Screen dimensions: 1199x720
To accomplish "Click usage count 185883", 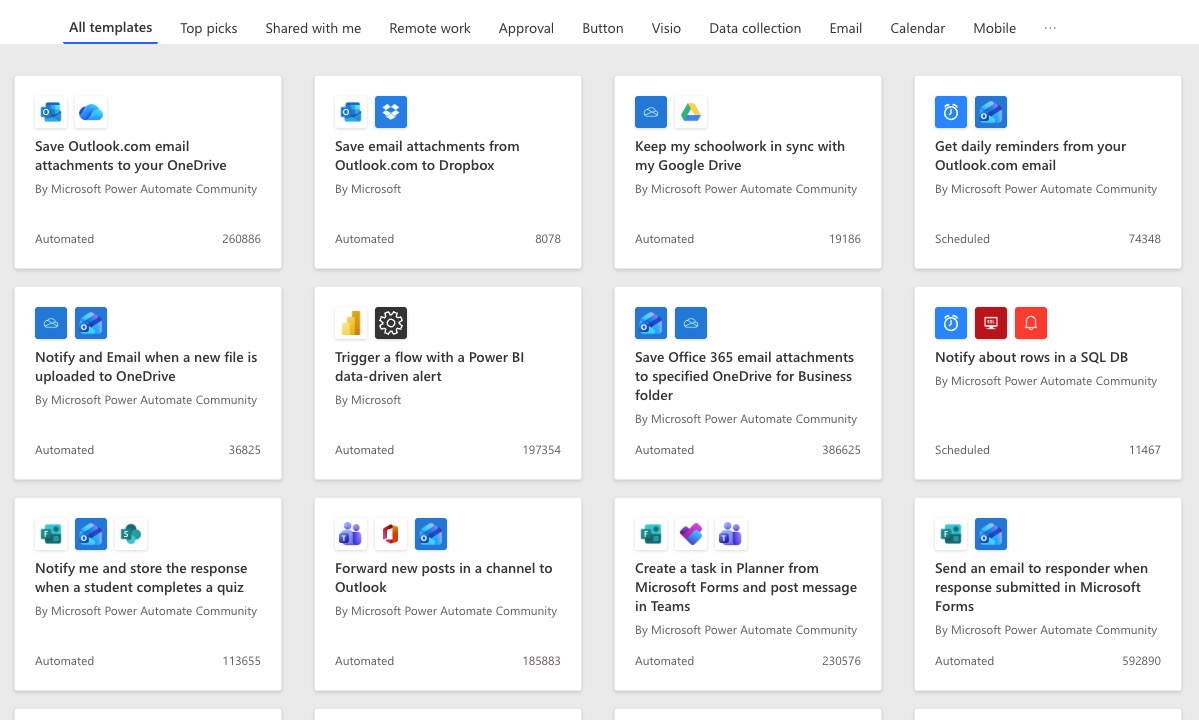I will [x=541, y=660].
